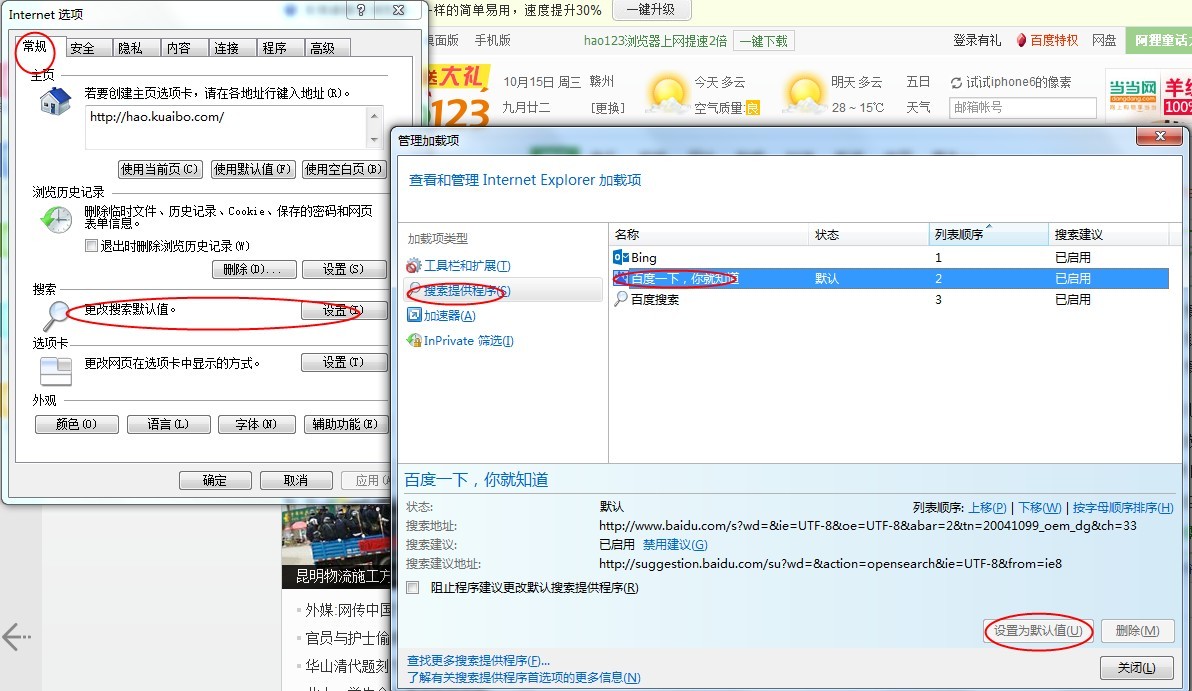Click the 名称 column header
The image size is (1192, 691).
click(709, 235)
